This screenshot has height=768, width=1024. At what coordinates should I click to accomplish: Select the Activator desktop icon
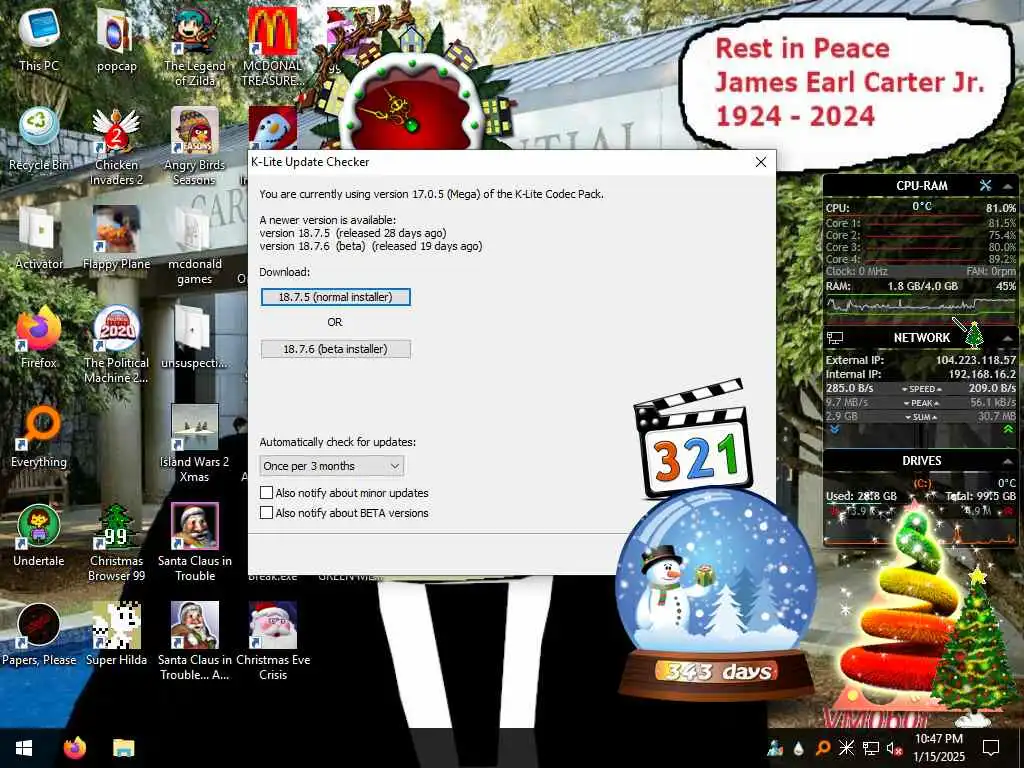[x=39, y=238]
